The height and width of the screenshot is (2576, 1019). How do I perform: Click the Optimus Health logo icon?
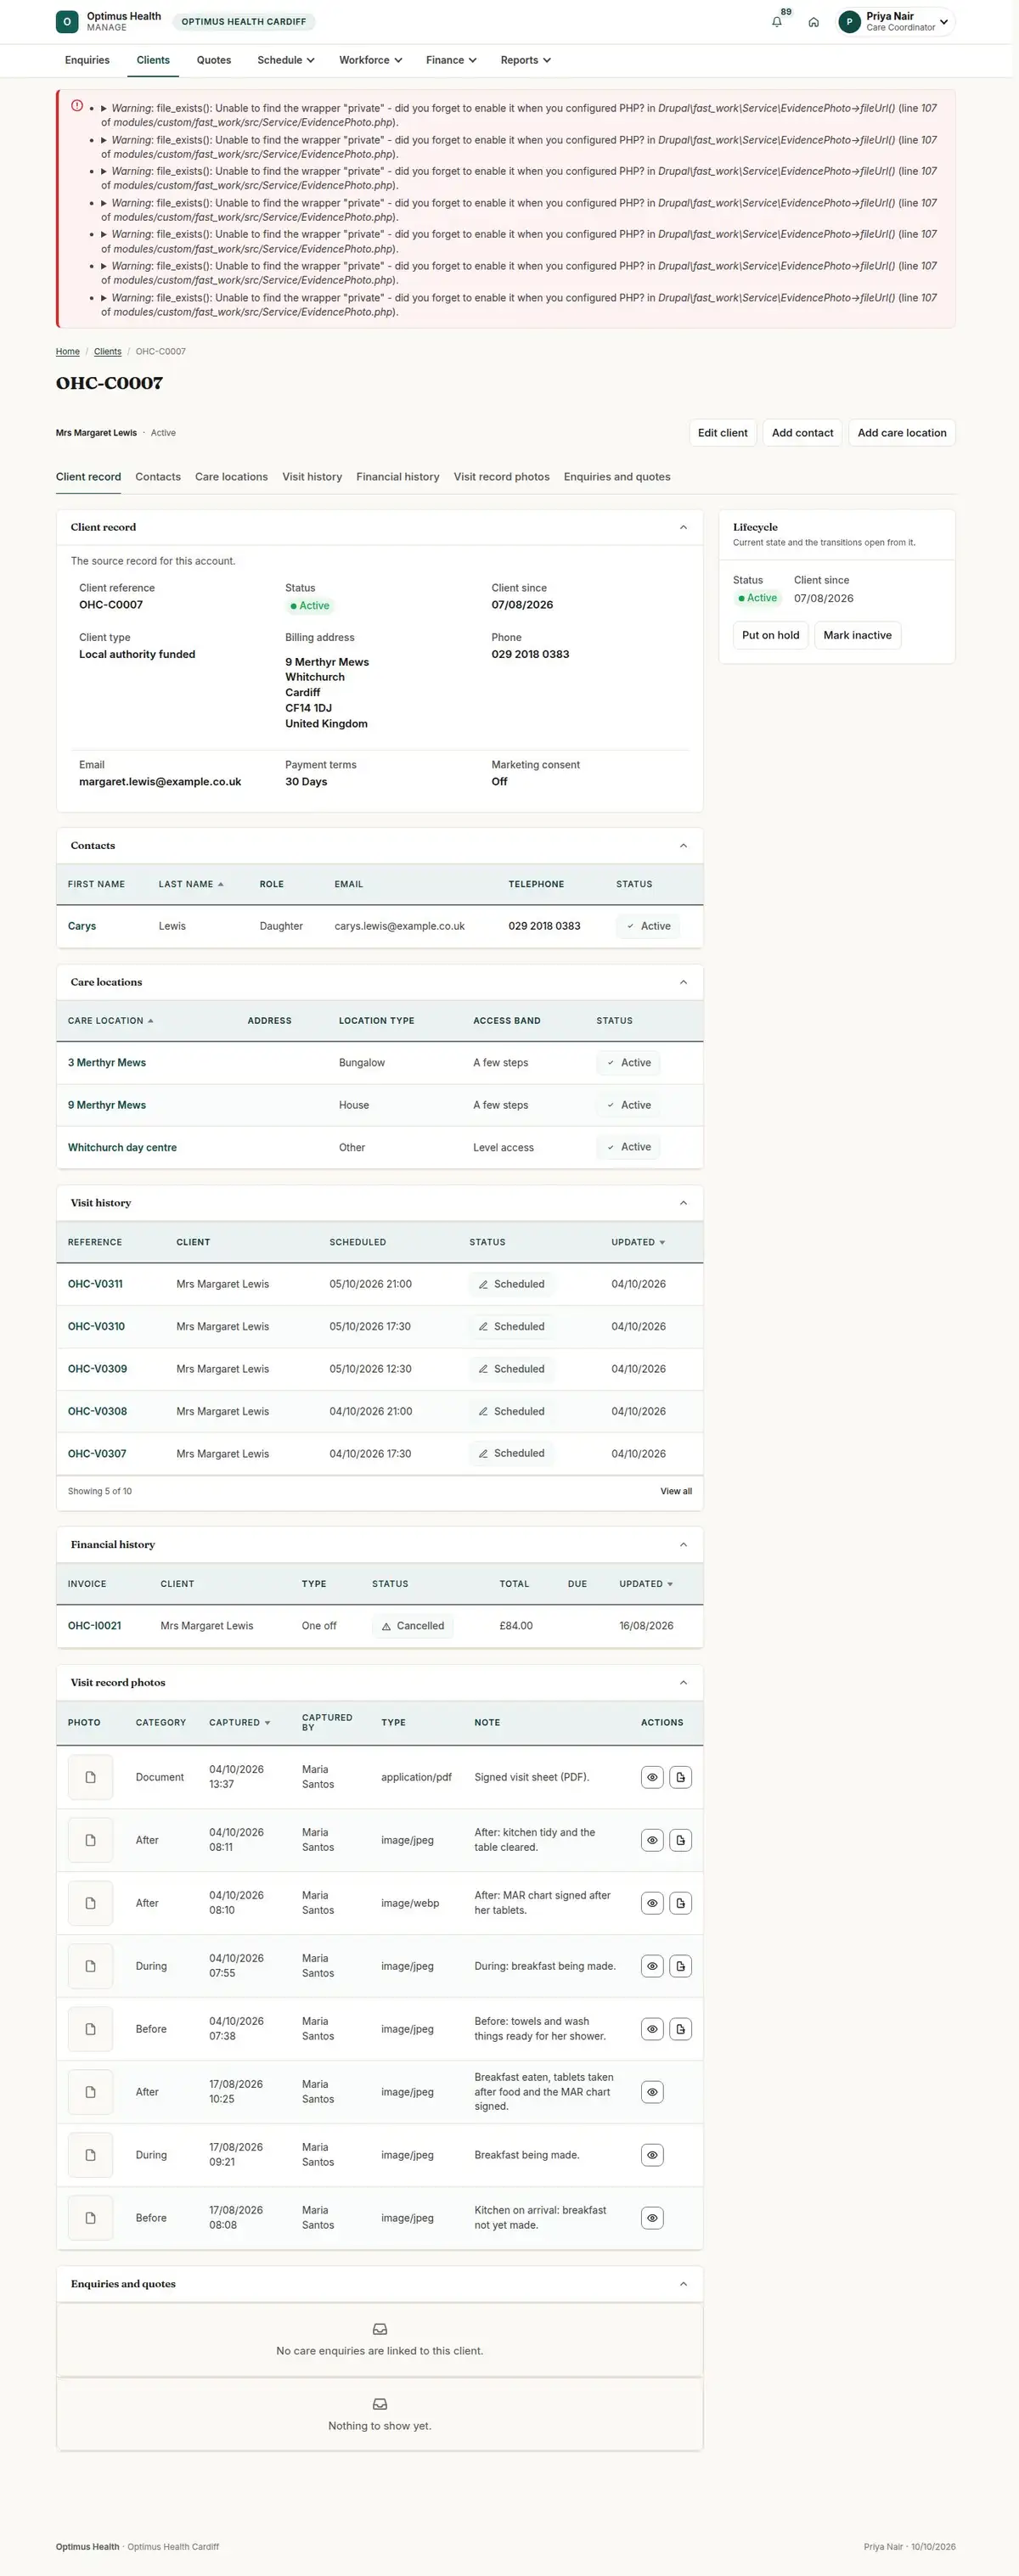tap(67, 21)
